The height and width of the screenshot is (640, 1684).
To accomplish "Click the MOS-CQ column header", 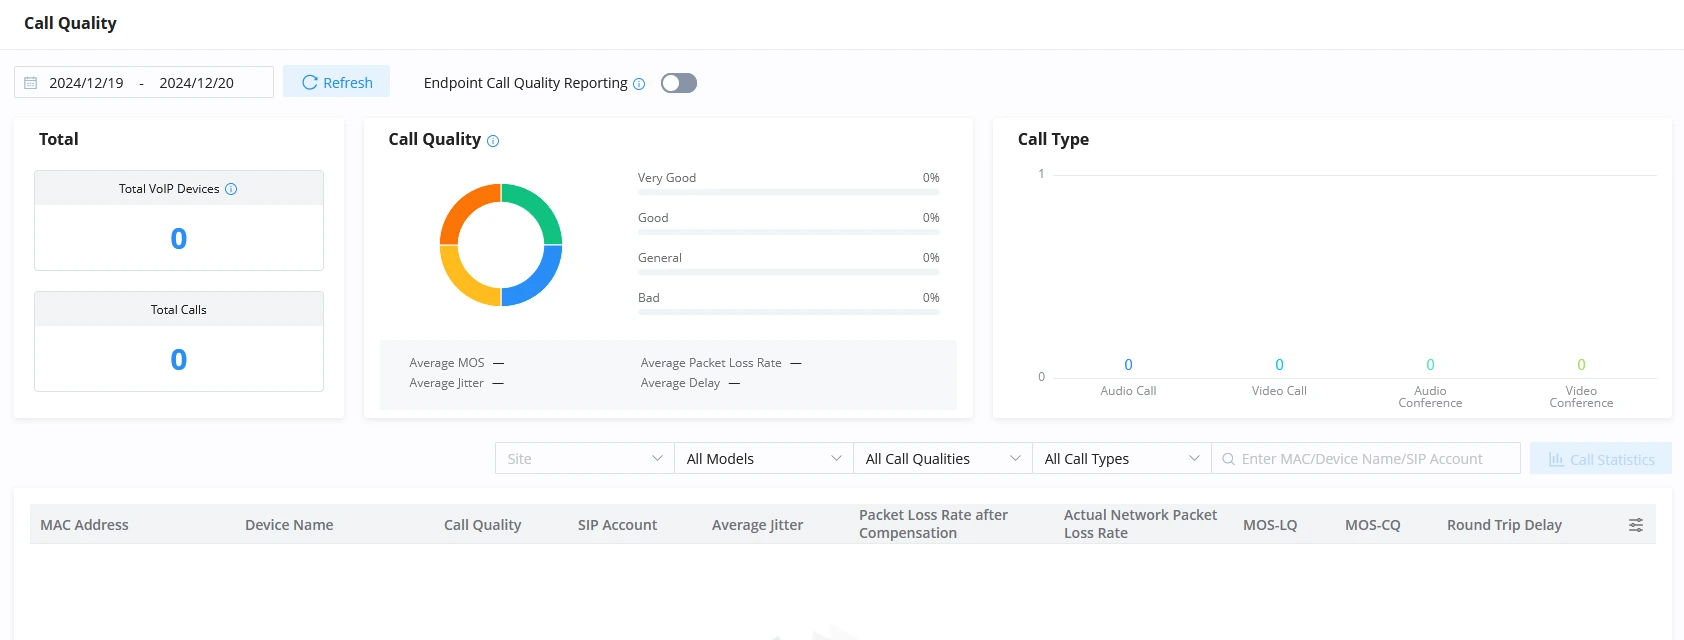I will tap(1372, 525).
